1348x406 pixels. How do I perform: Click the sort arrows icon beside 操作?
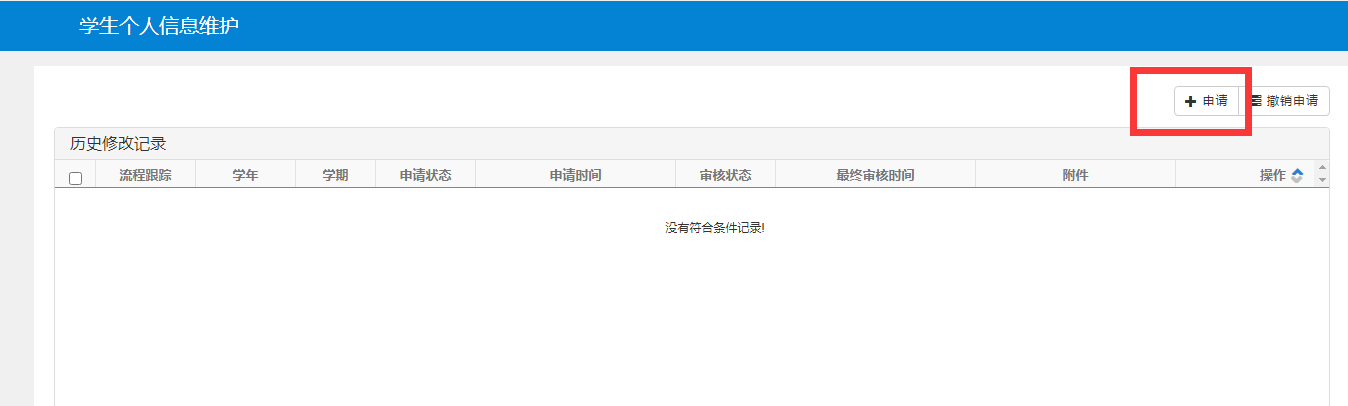(x=1297, y=176)
